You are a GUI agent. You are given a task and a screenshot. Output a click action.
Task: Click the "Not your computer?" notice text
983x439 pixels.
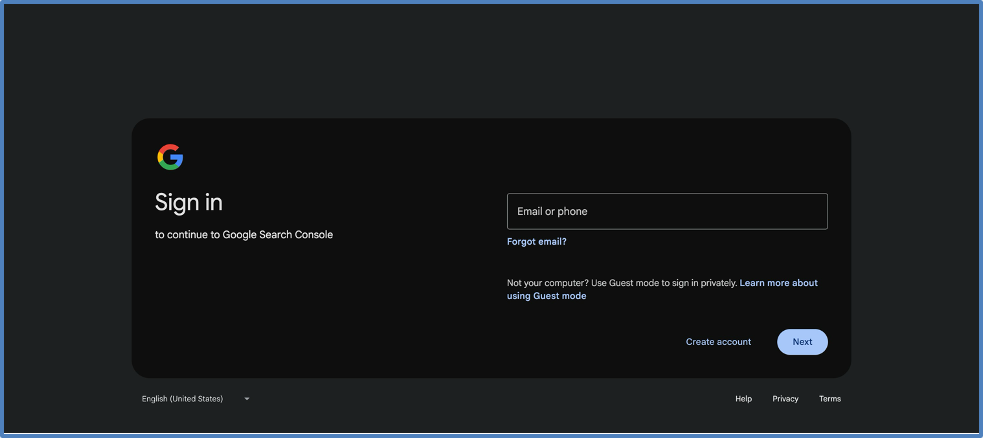tap(546, 283)
